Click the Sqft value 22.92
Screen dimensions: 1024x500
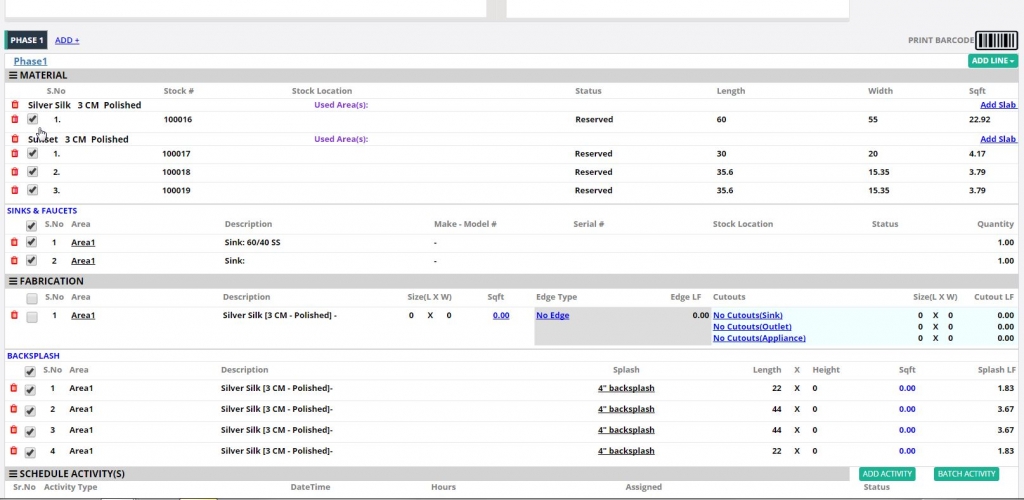click(x=980, y=119)
